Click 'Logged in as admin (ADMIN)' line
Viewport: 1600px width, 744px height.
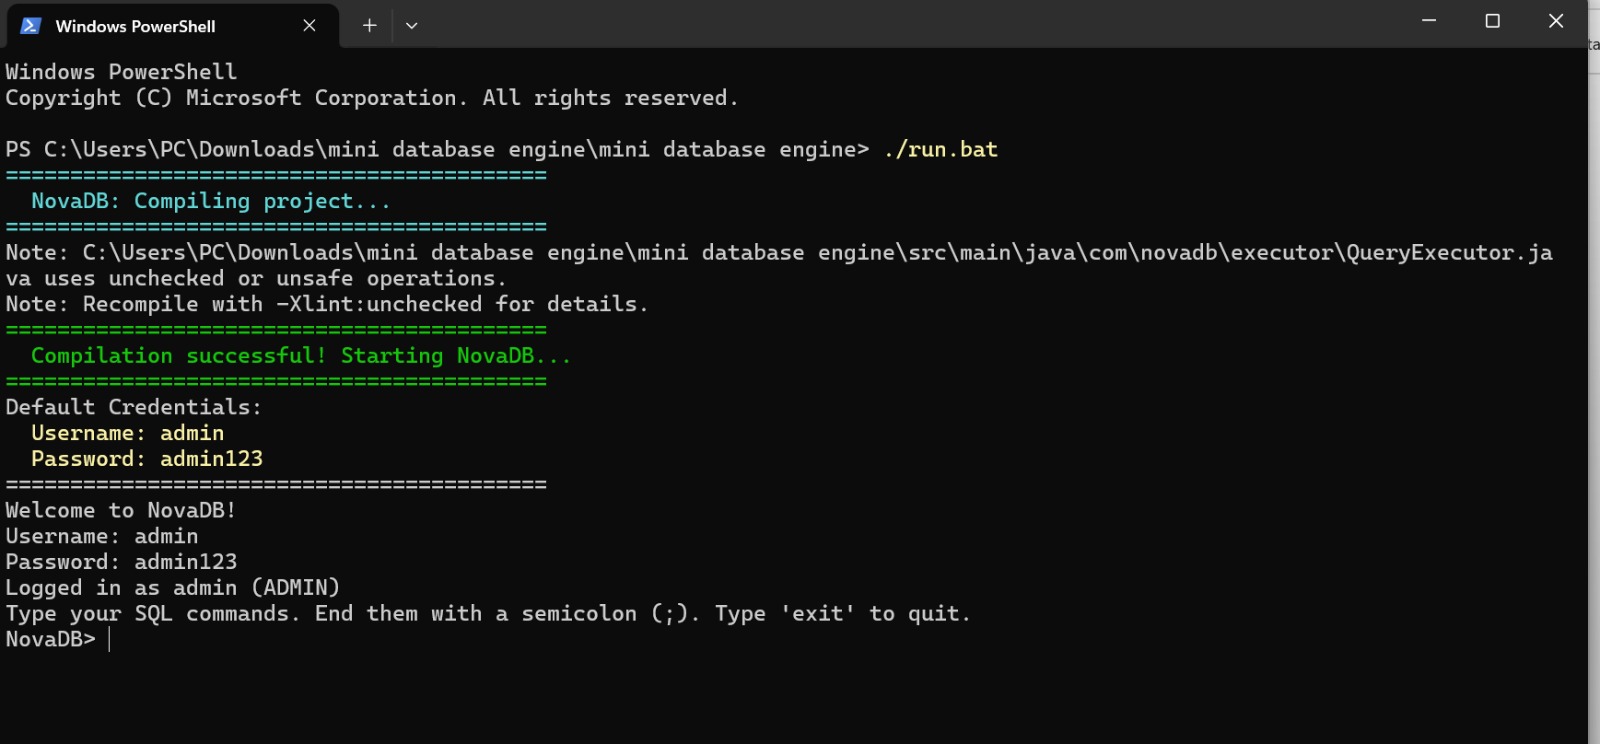pyautogui.click(x=173, y=588)
